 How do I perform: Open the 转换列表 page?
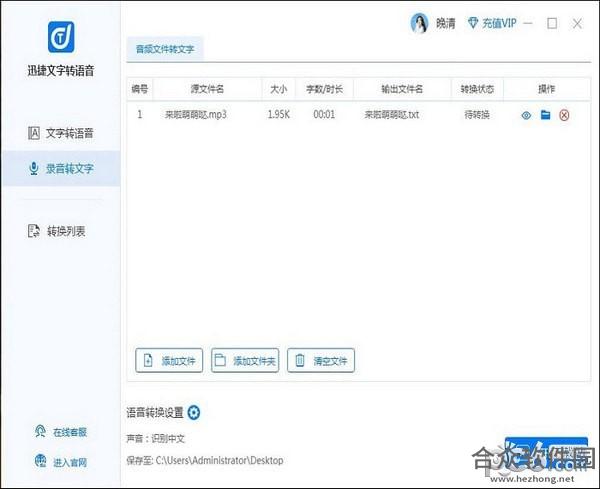tap(57, 231)
